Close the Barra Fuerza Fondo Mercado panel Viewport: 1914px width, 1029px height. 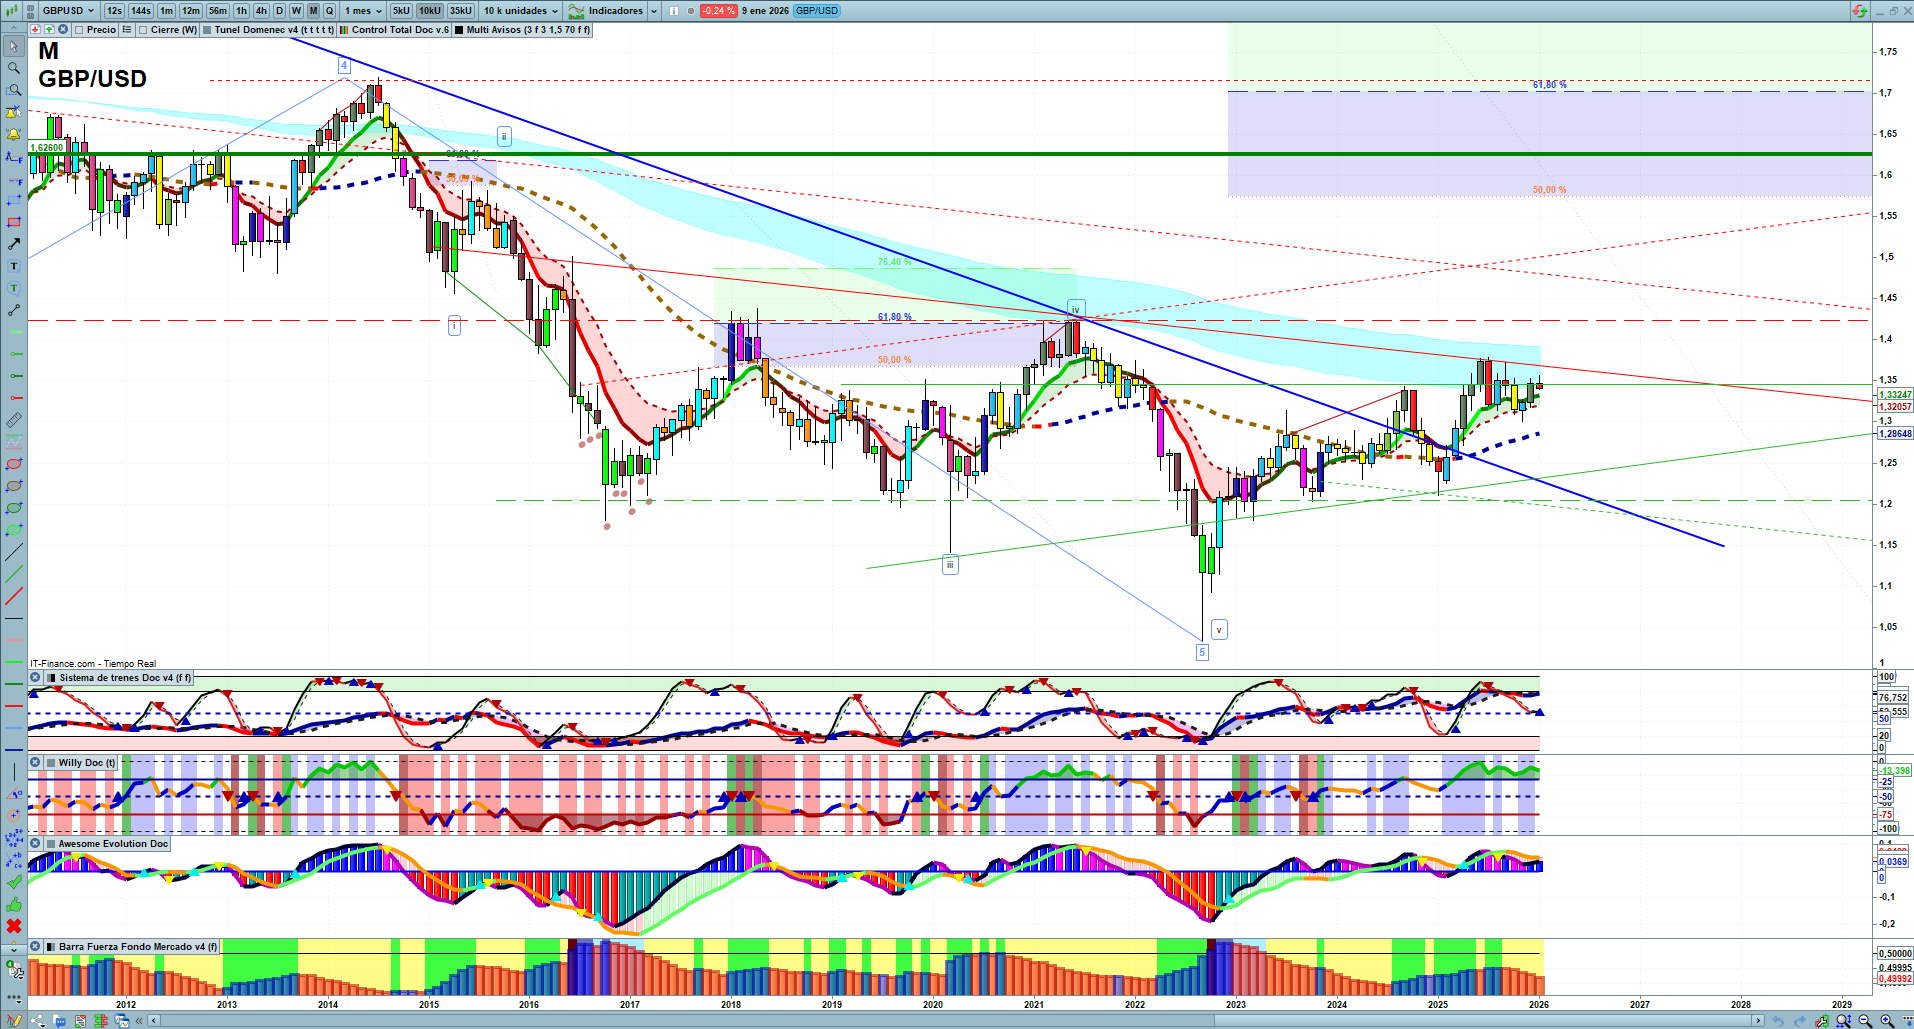click(x=35, y=947)
